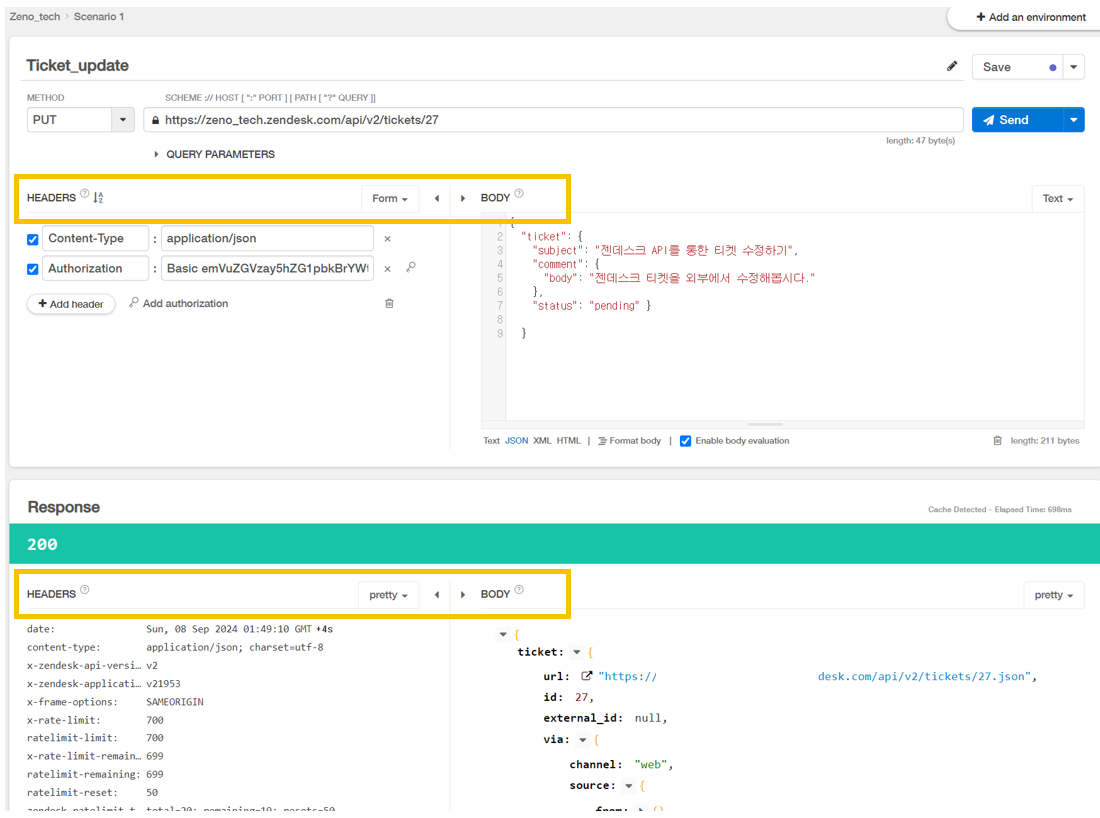
Task: Open the tickets/27.json url link
Action: (x=817, y=676)
